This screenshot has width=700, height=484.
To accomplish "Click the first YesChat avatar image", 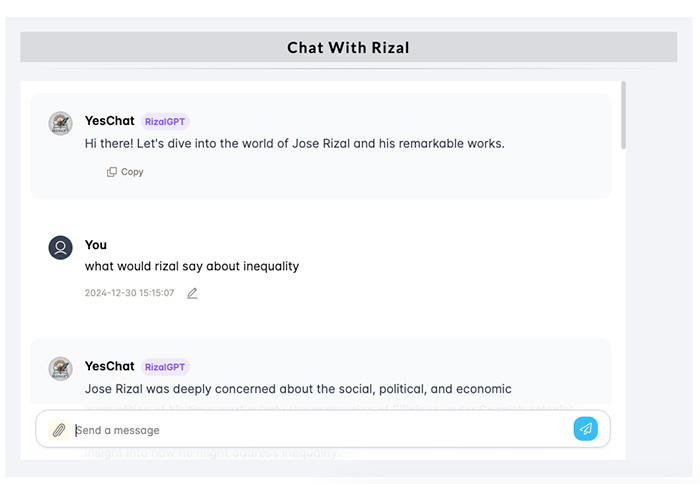I will tap(60, 123).
